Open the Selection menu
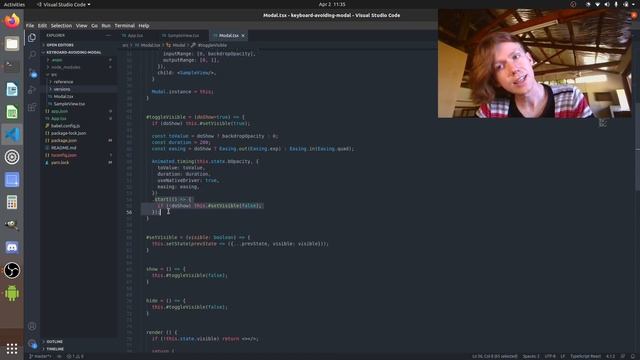The width and height of the screenshot is (640, 360). click(x=61, y=25)
